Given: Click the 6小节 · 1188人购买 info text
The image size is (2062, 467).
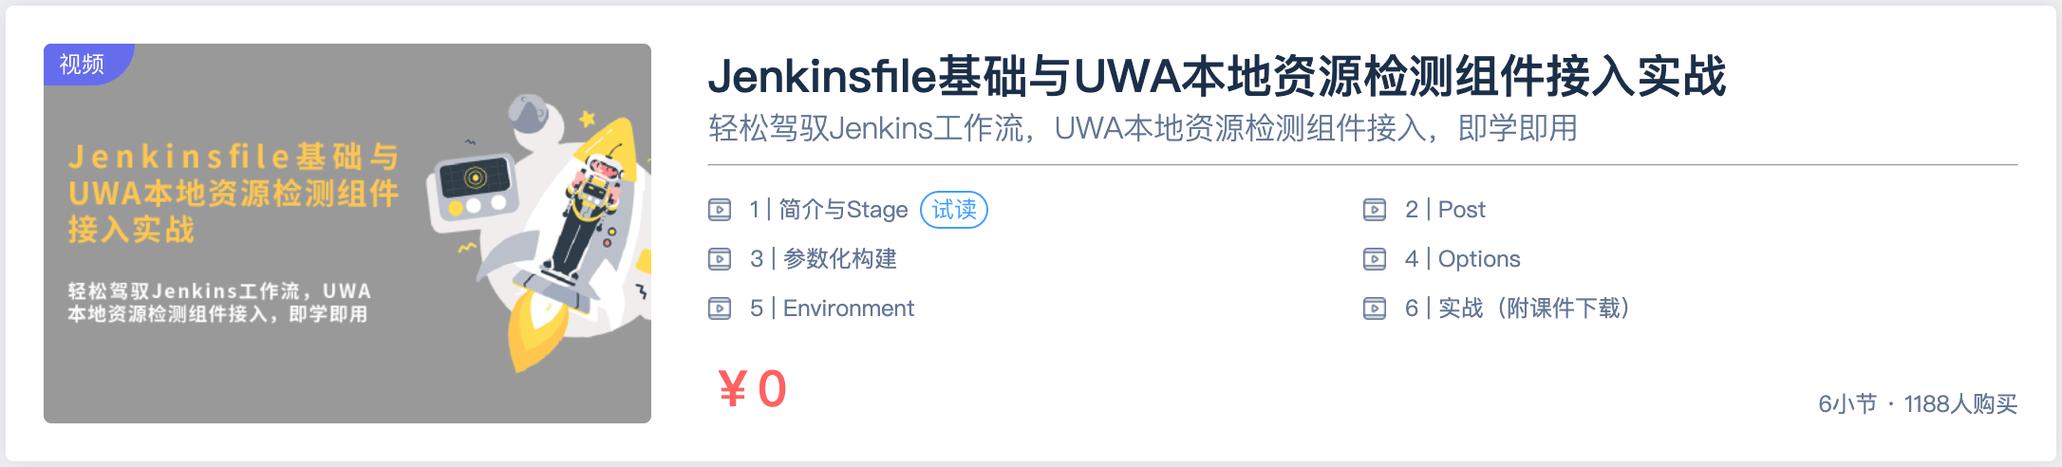Looking at the screenshot, I should pos(1917,404).
